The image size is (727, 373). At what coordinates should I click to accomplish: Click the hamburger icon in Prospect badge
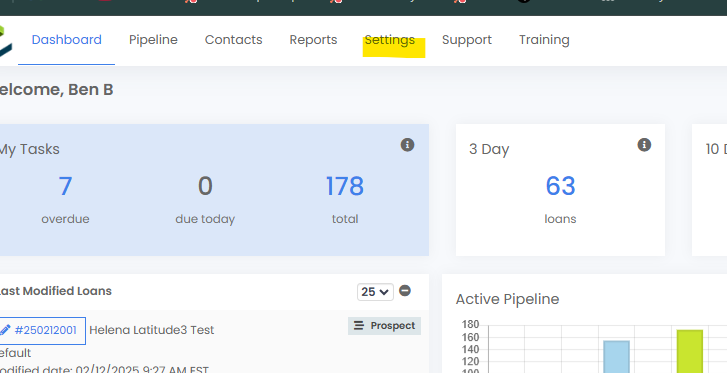click(359, 326)
